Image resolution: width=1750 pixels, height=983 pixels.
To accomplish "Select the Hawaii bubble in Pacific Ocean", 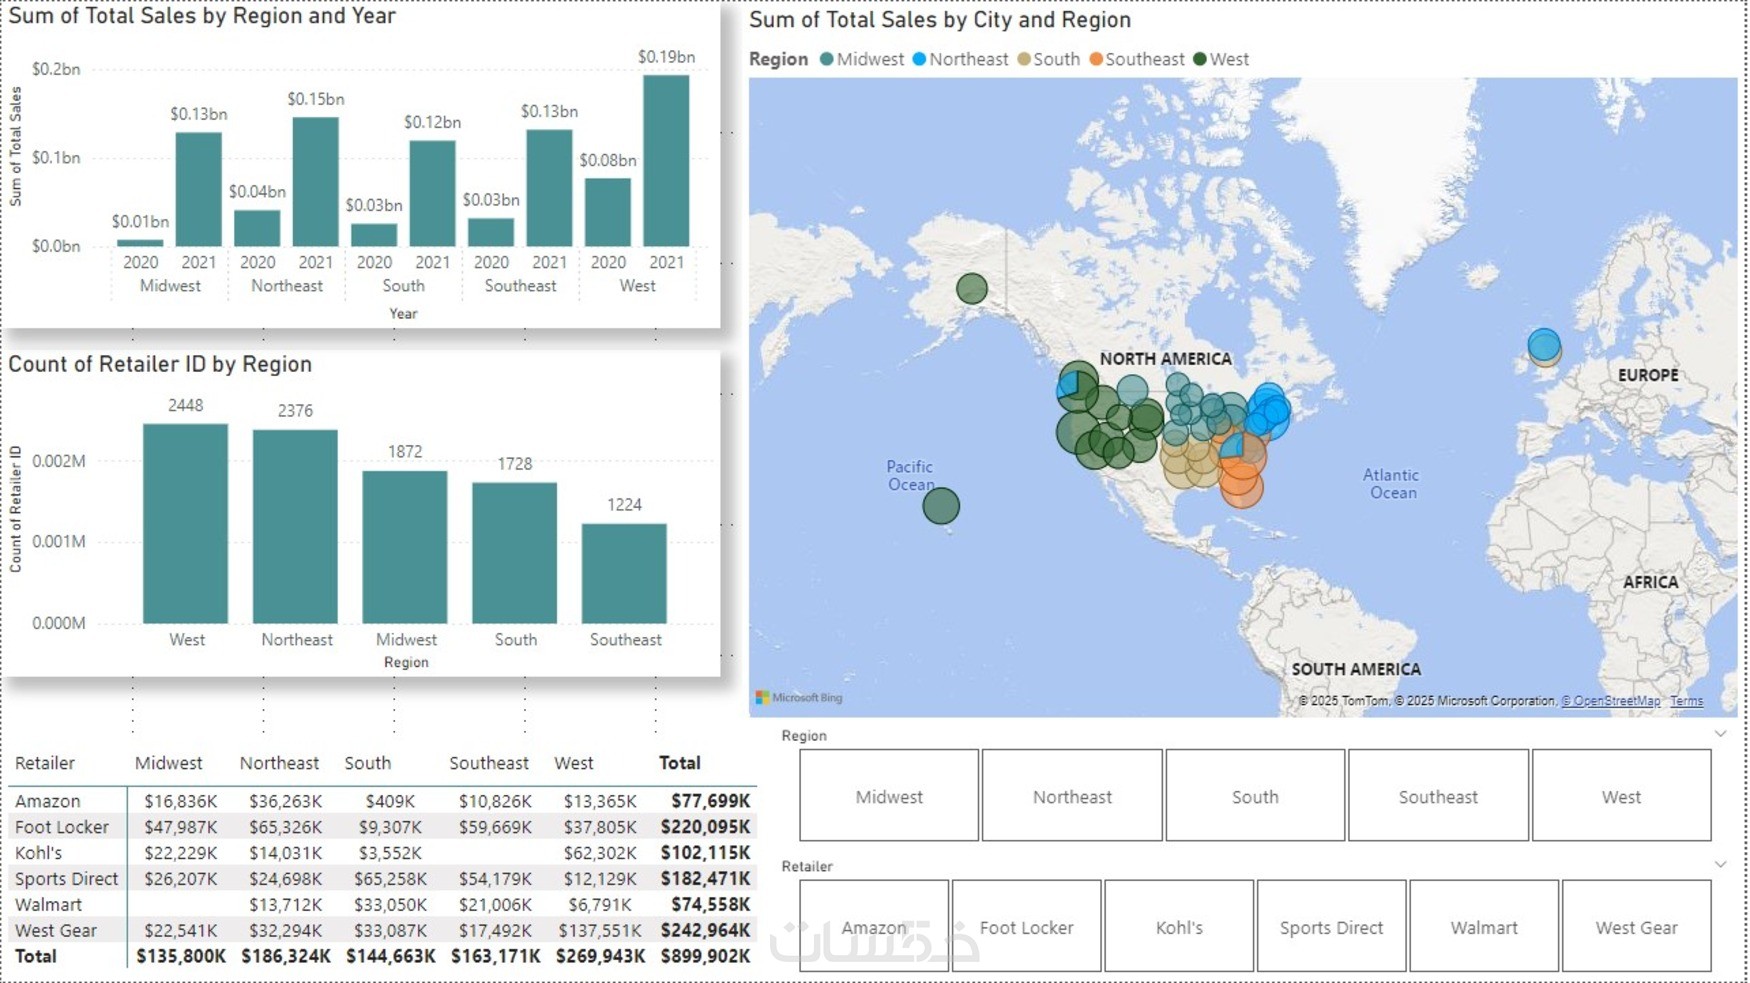I will click(940, 506).
